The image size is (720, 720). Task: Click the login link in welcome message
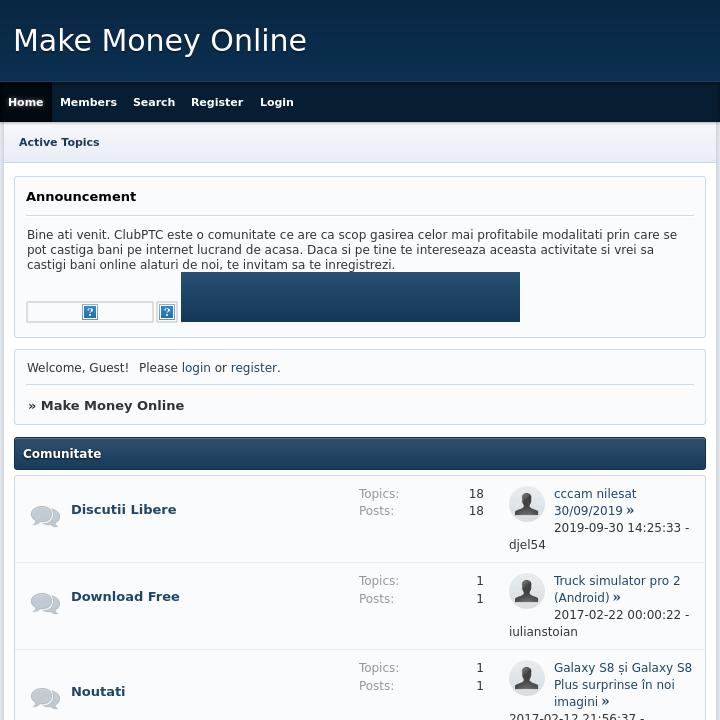click(x=196, y=368)
